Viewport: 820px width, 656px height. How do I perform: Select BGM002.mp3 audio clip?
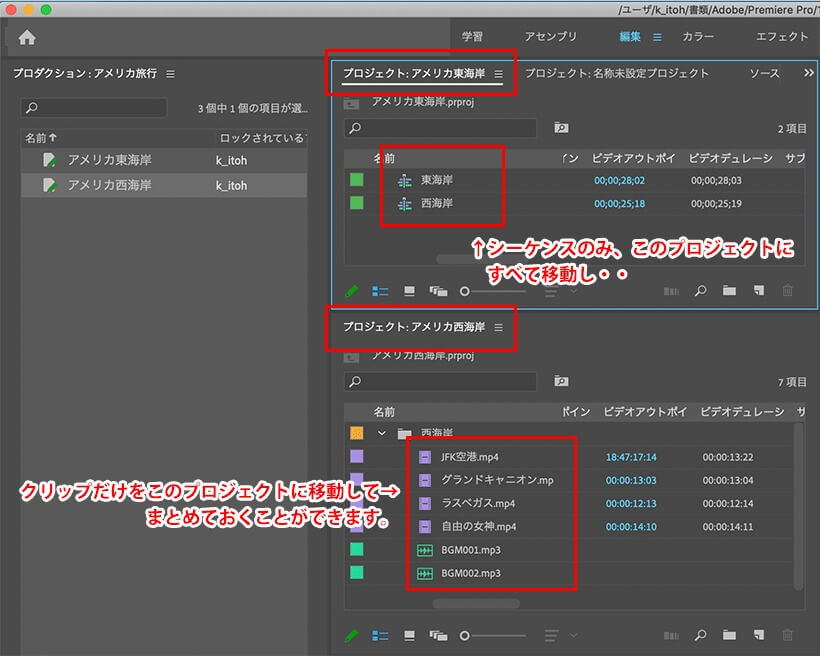471,573
